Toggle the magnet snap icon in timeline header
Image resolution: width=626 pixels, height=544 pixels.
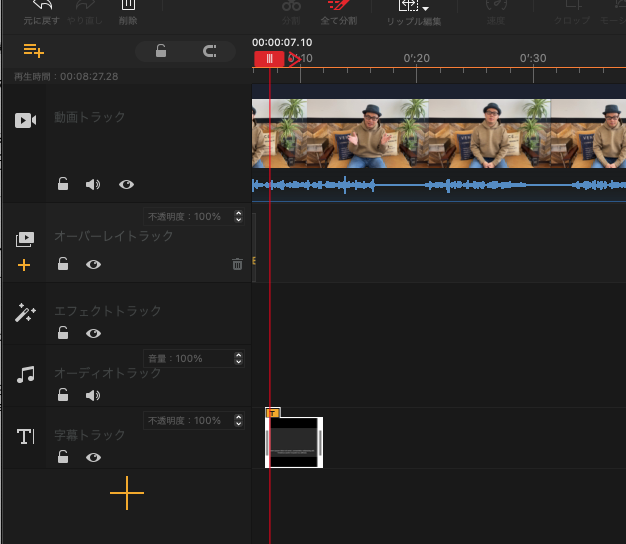210,52
